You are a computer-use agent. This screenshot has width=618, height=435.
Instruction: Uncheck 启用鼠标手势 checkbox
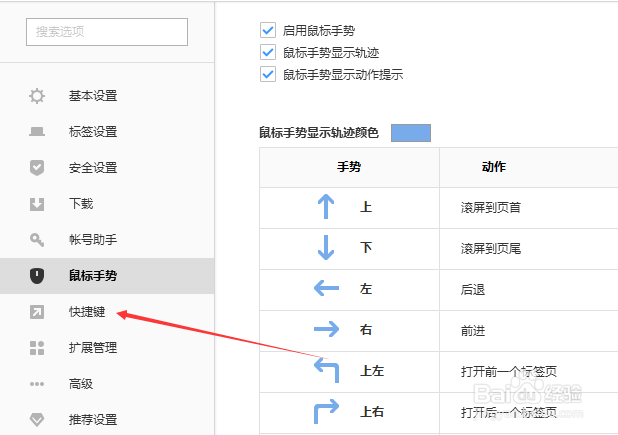click(x=268, y=30)
